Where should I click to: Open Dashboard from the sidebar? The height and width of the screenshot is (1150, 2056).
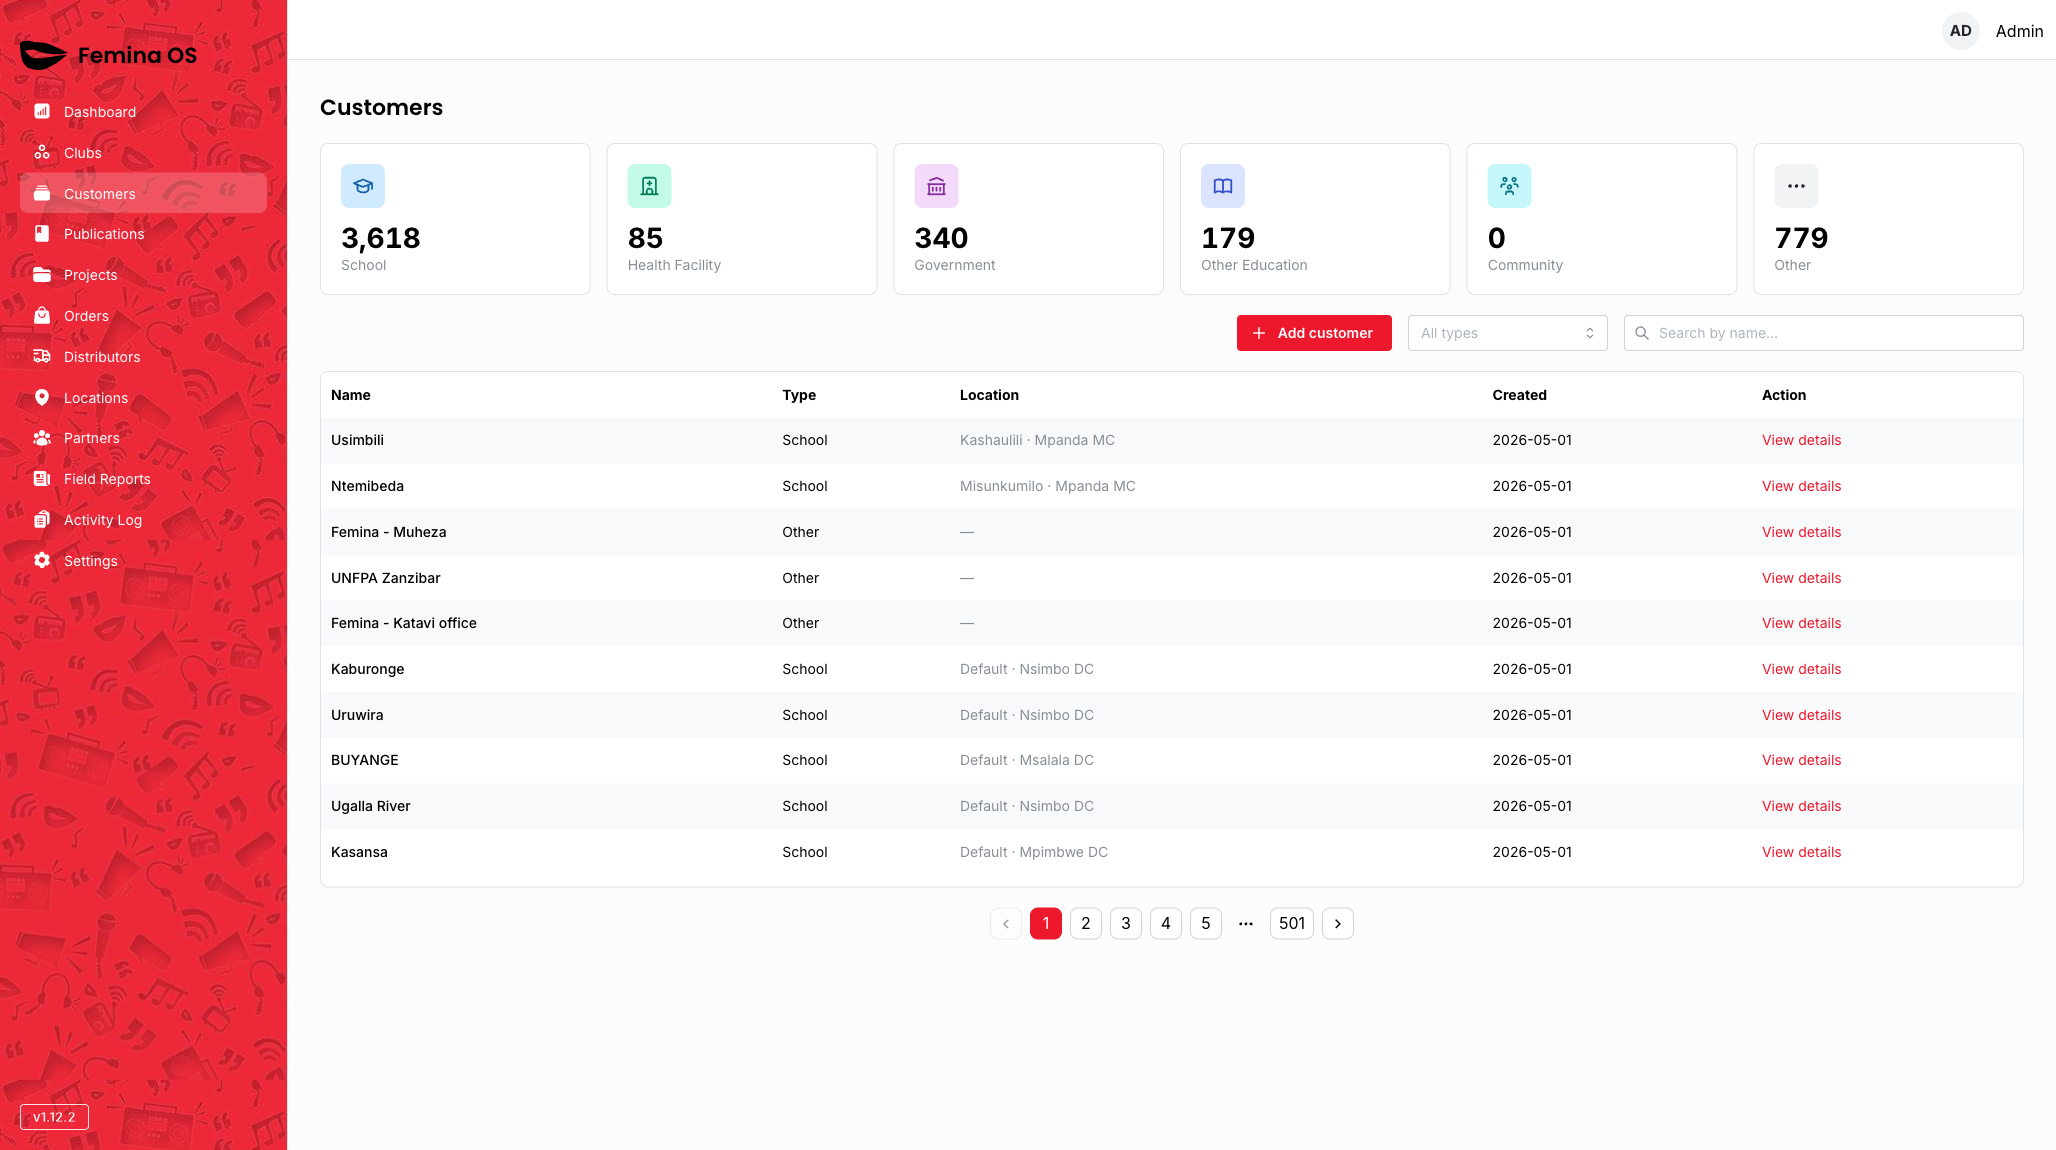click(143, 111)
